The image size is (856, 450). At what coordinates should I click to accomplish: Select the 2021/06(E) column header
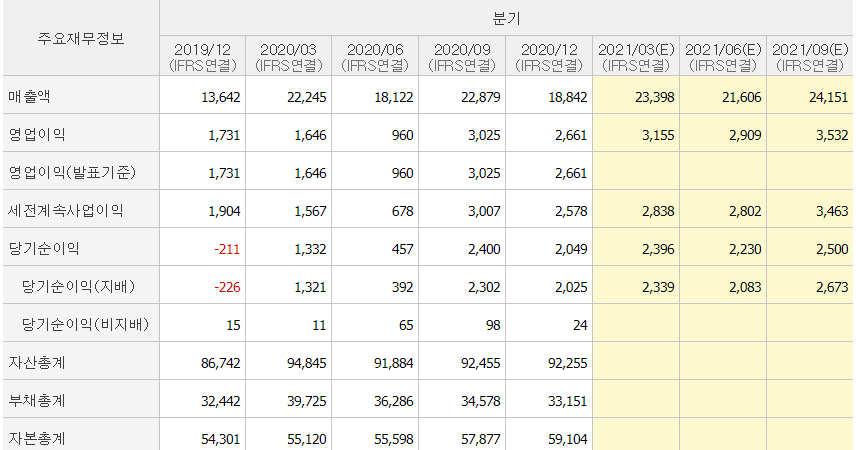pyautogui.click(x=723, y=57)
